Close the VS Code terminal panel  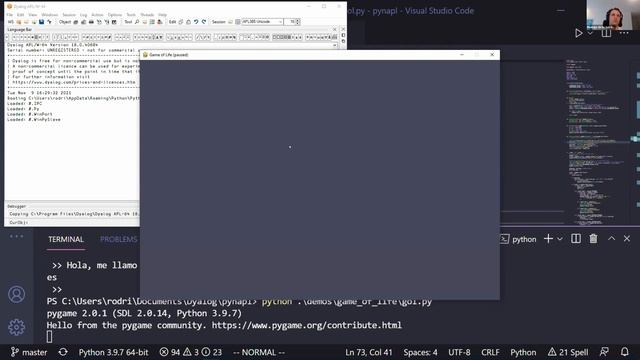tap(627, 239)
